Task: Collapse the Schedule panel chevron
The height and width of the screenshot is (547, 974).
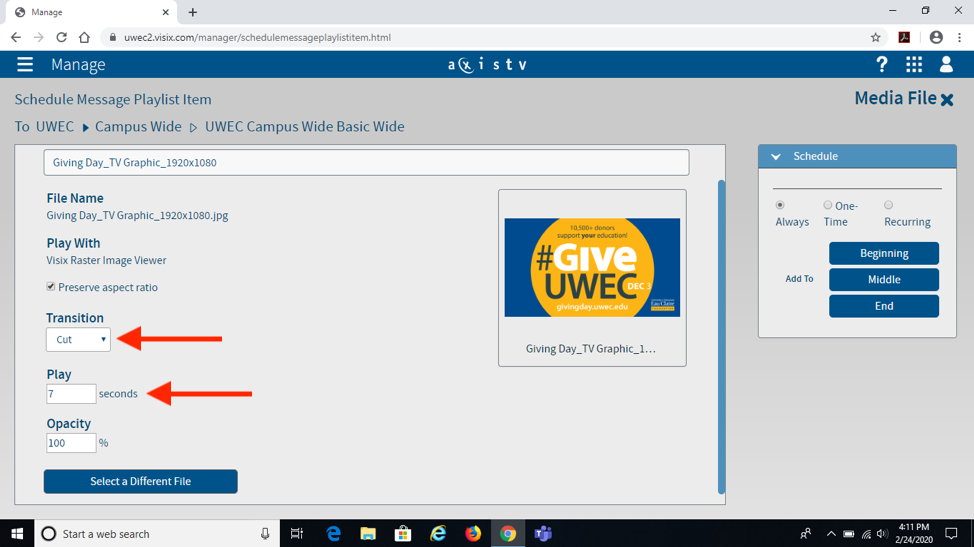Action: pyautogui.click(x=776, y=156)
